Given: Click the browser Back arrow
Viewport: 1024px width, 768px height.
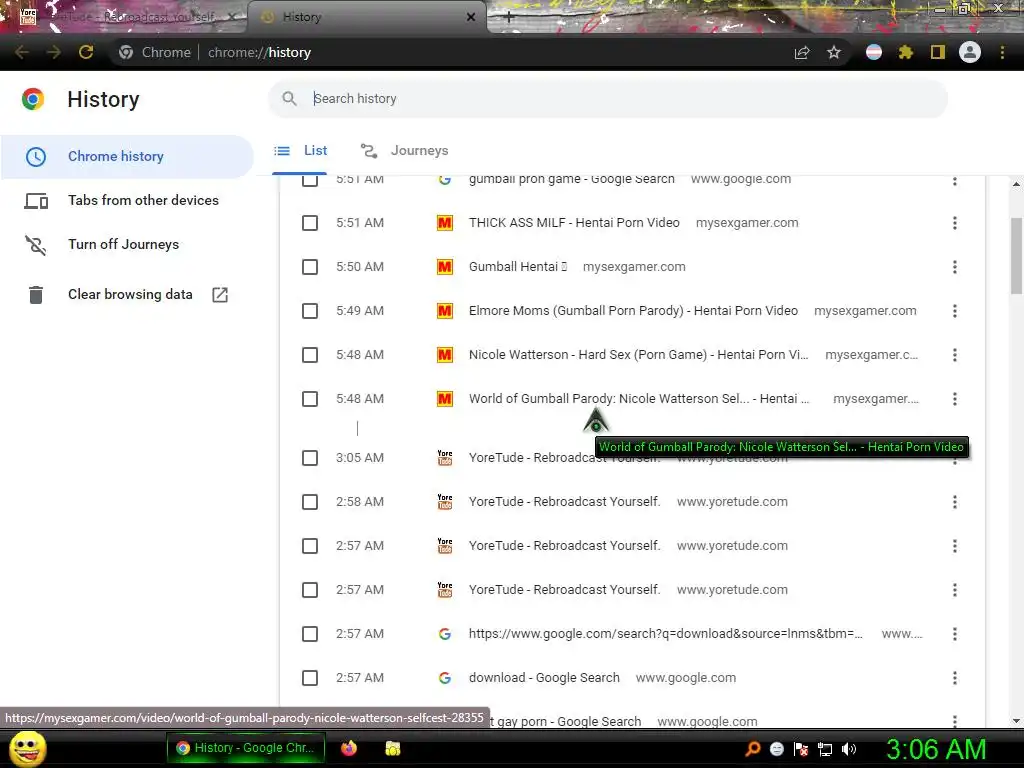Looking at the screenshot, I should [x=21, y=52].
